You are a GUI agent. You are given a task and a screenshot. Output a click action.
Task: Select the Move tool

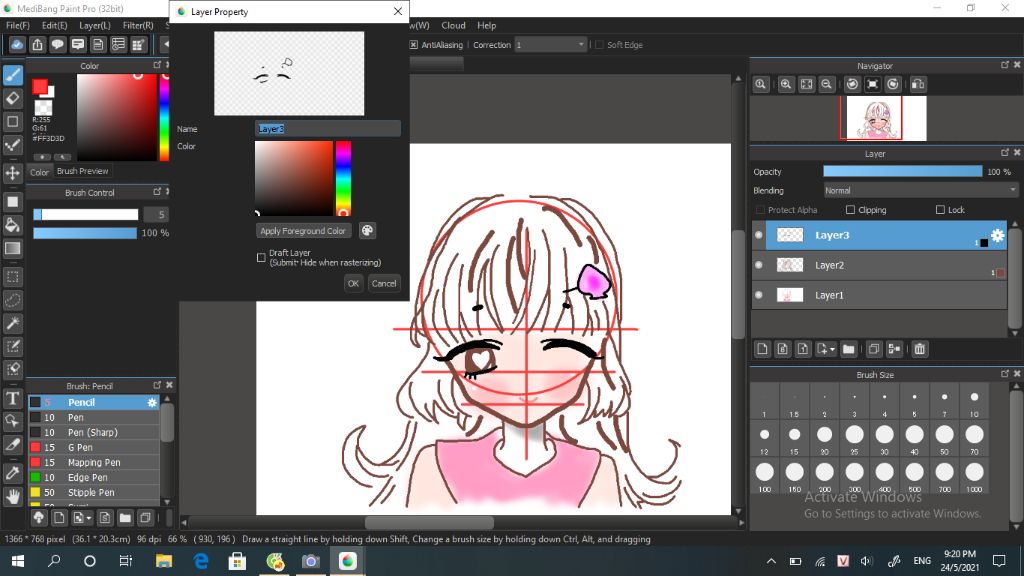tap(12, 173)
